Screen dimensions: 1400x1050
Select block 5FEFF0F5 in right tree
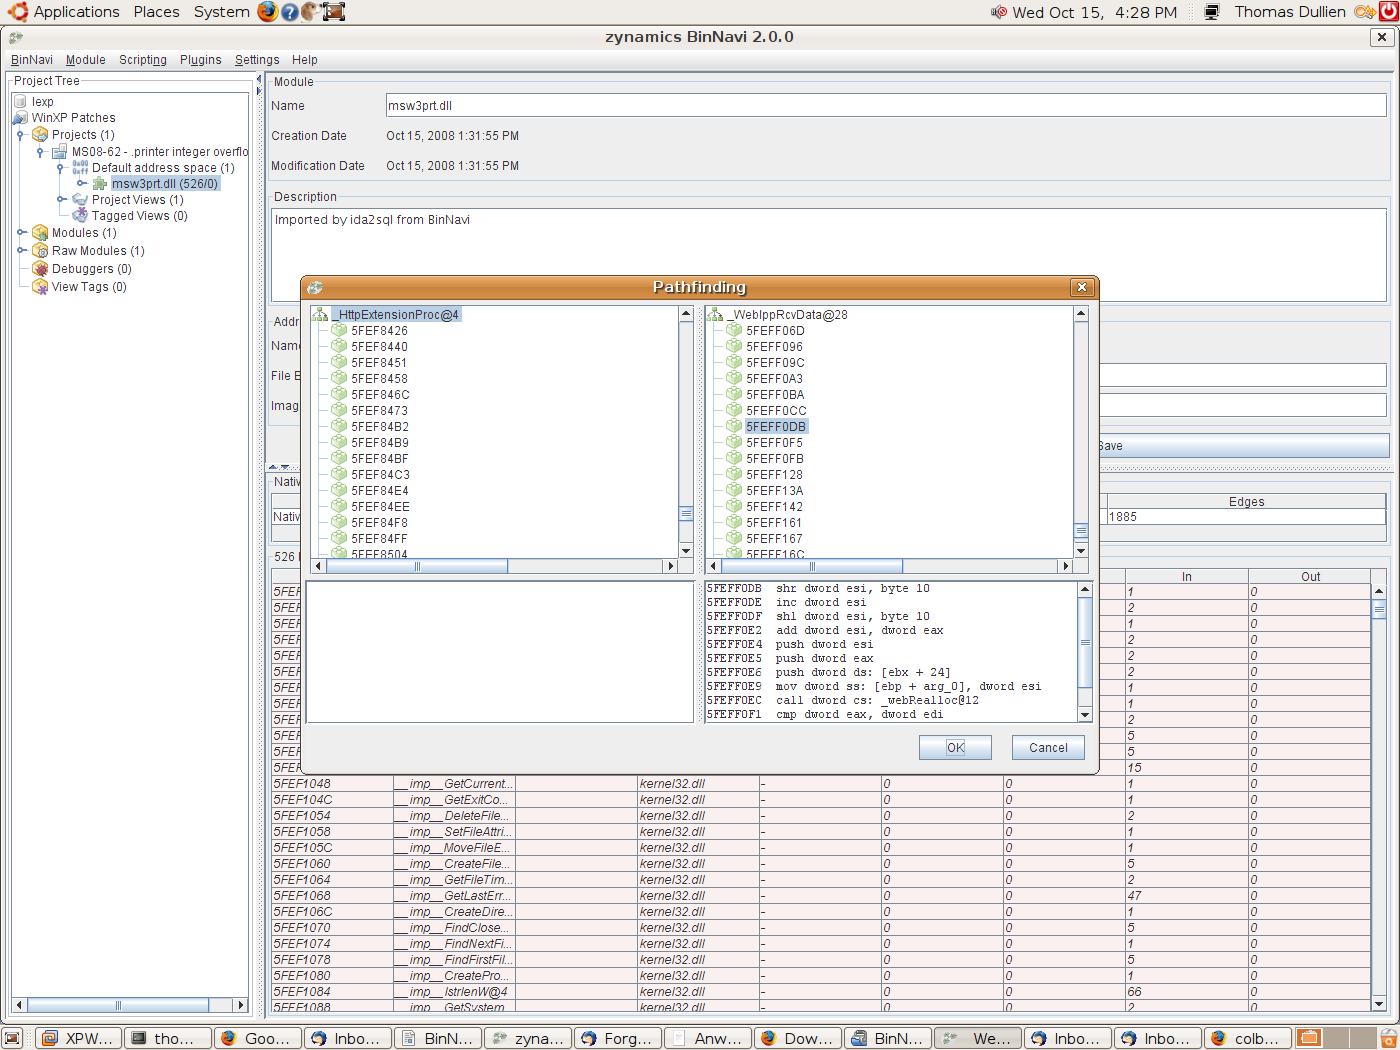(x=774, y=443)
